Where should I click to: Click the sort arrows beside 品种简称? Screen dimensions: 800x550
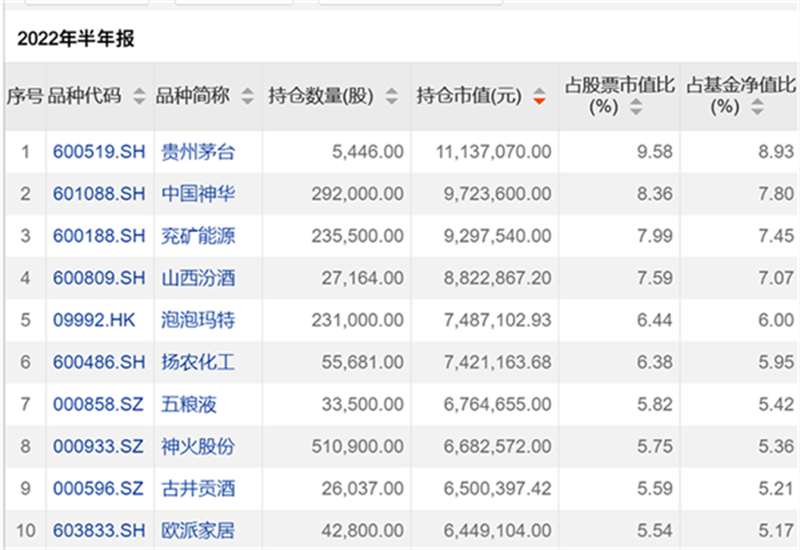pos(247,97)
